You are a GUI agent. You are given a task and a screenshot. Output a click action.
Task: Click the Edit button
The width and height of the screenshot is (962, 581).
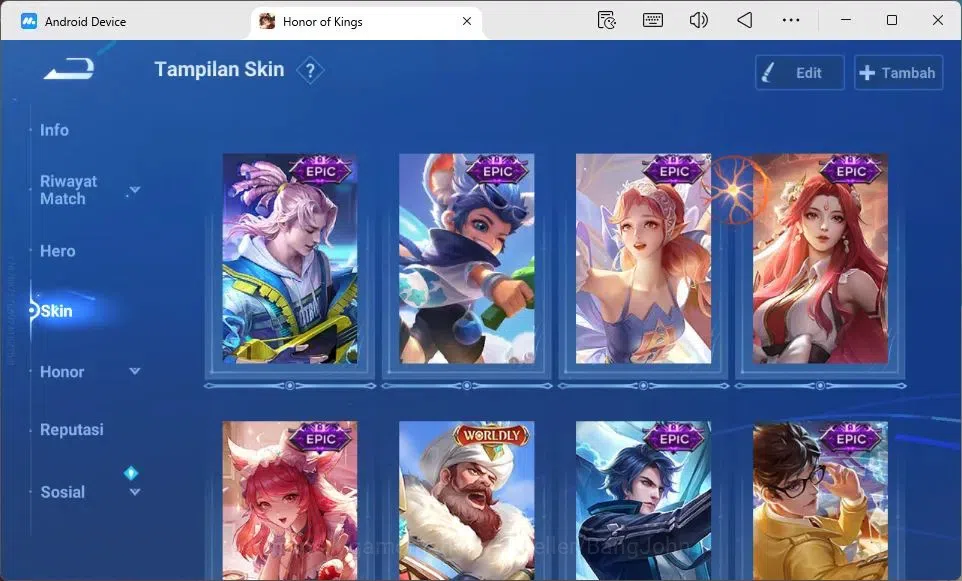(799, 72)
